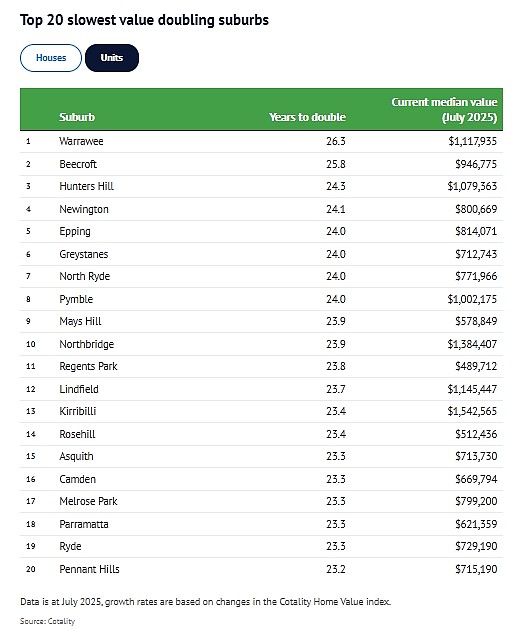
Task: Select the Newington row
Action: tap(261, 209)
